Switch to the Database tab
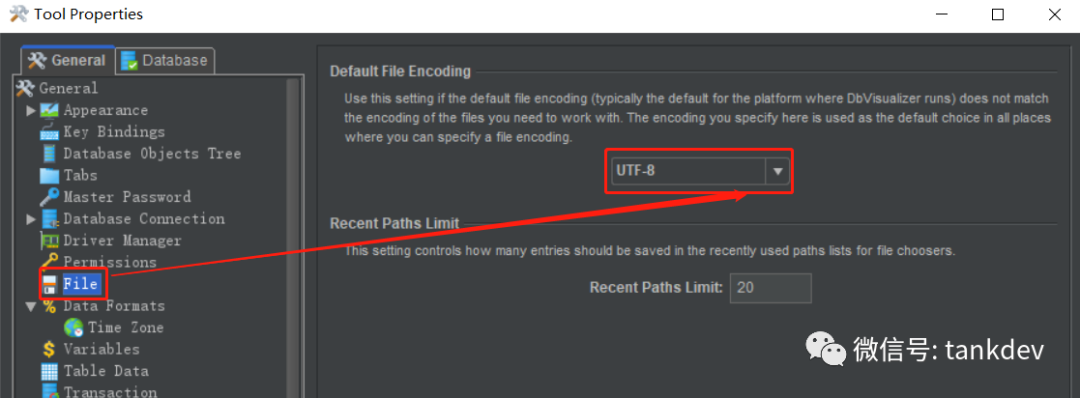The image size is (1080, 398). (165, 61)
